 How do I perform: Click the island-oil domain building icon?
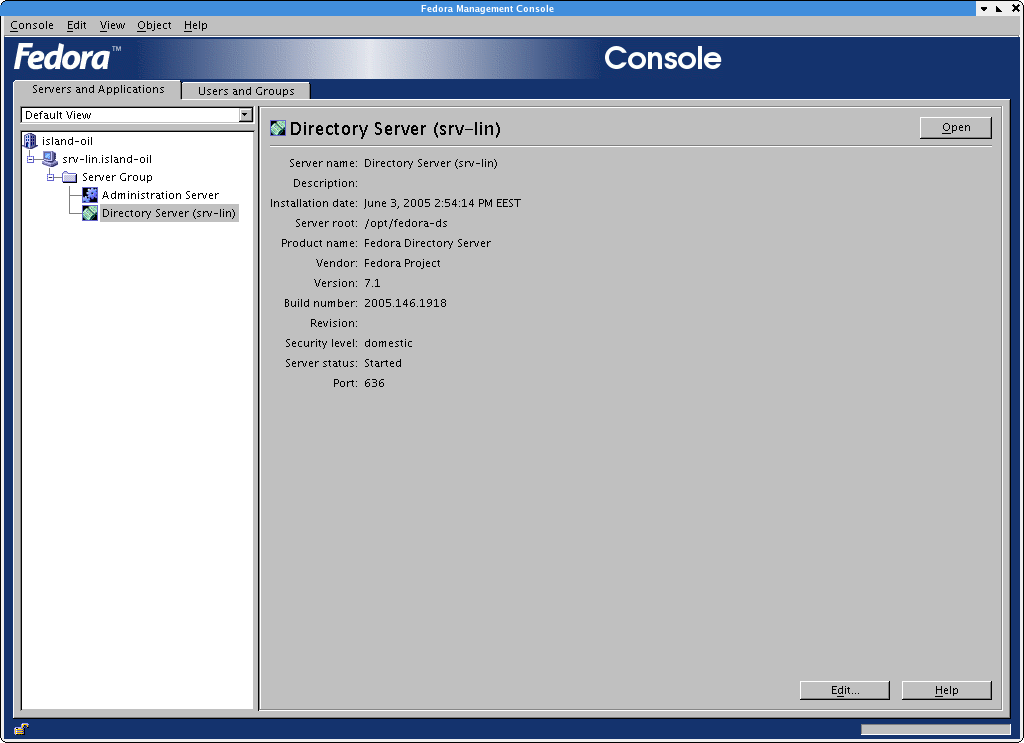[x=30, y=140]
